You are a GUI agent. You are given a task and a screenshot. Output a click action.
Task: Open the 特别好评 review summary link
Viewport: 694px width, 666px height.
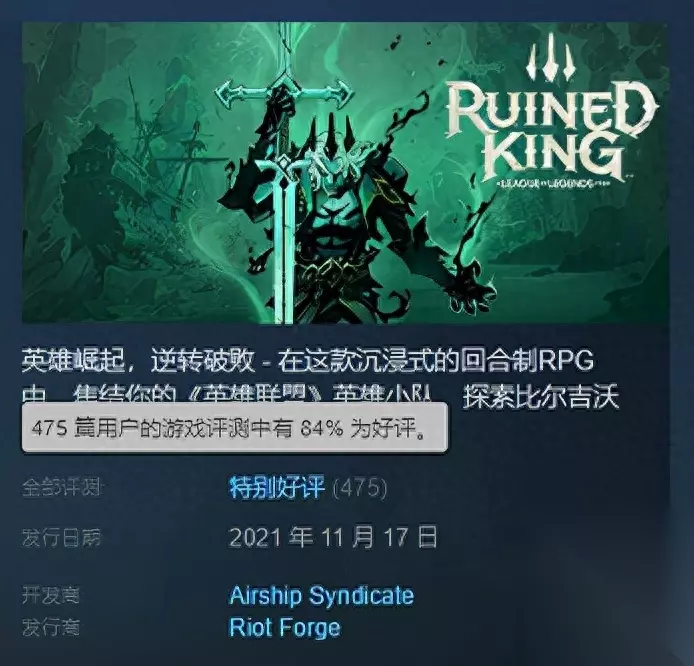tap(277, 488)
